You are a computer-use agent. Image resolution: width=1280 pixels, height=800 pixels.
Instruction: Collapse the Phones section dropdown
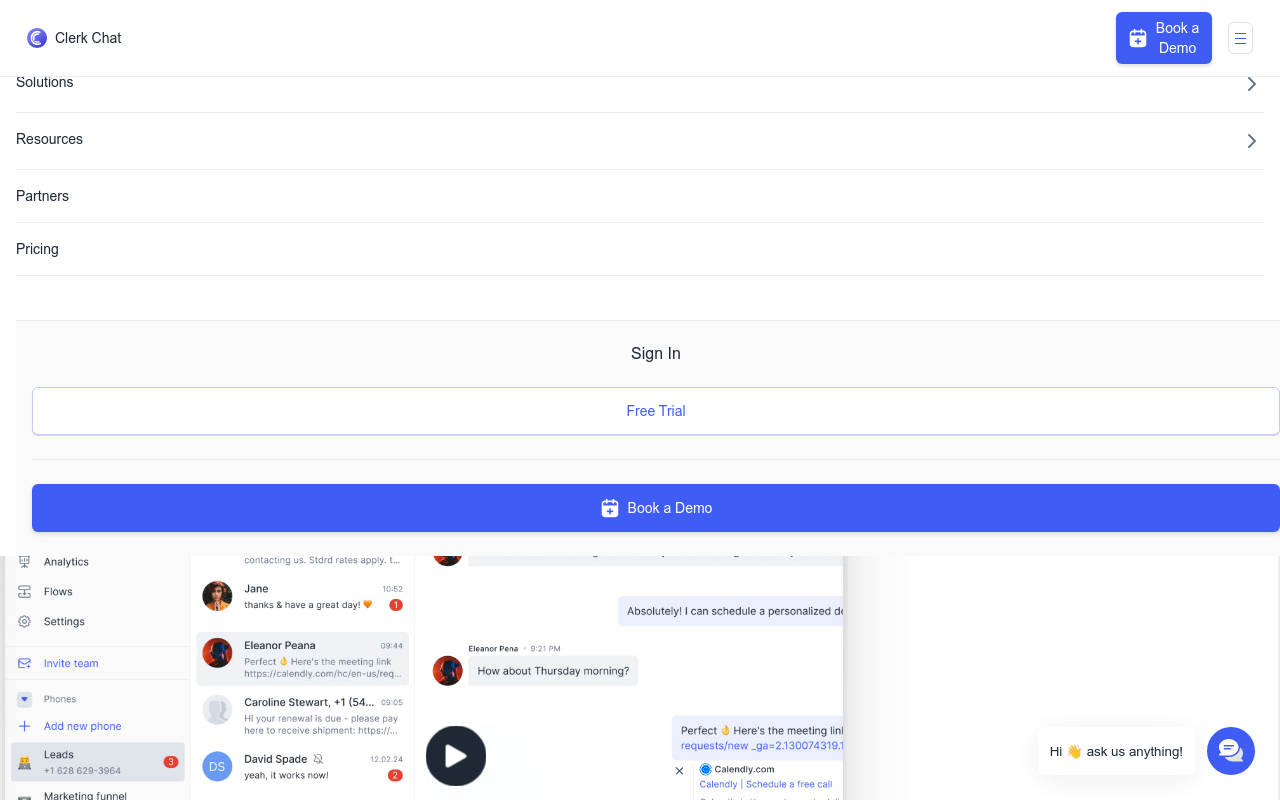pyautogui.click(x=24, y=699)
